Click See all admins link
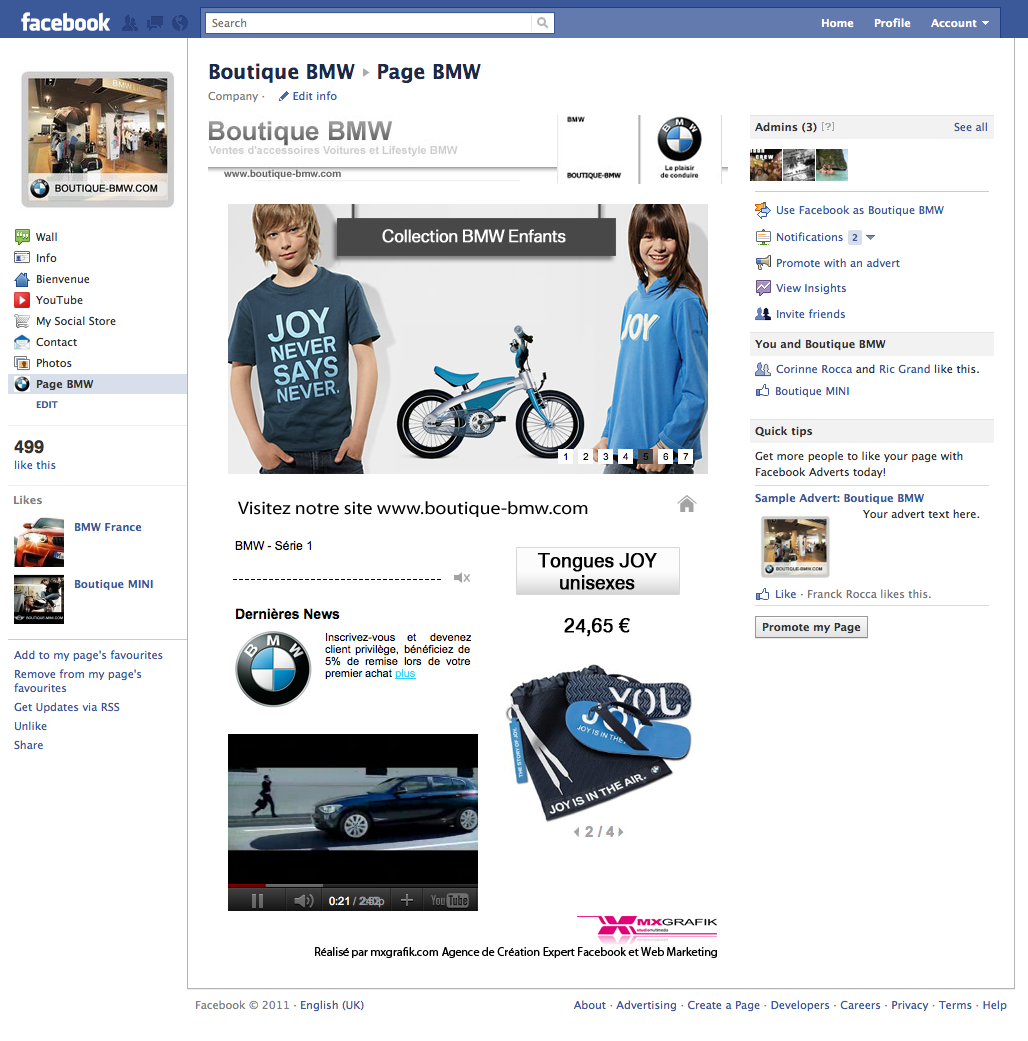The image size is (1028, 1041). click(x=970, y=127)
